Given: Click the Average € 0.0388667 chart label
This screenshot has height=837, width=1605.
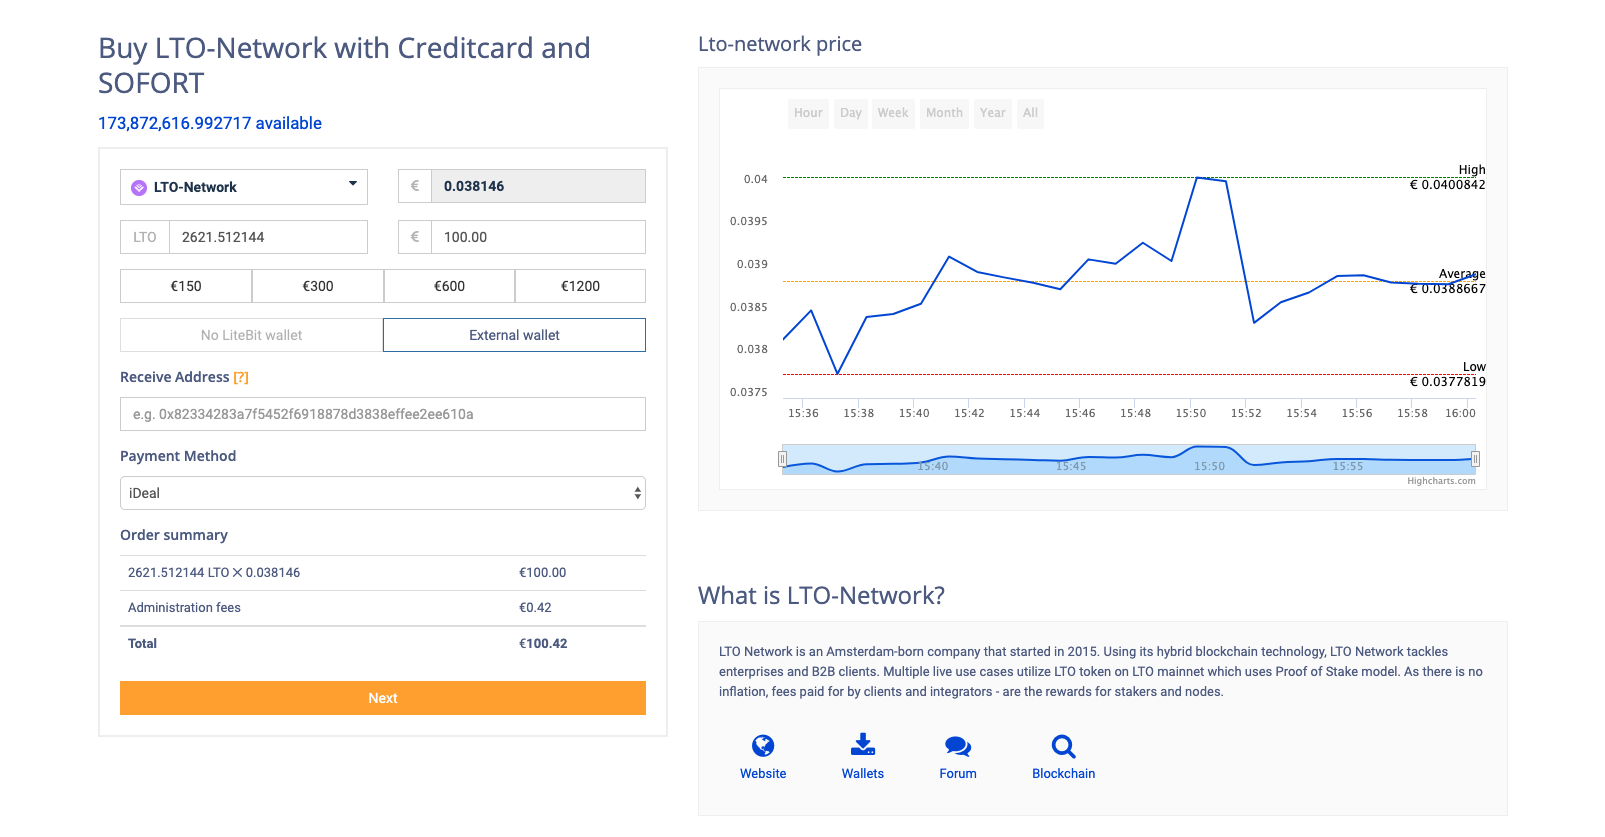Looking at the screenshot, I should (1448, 281).
